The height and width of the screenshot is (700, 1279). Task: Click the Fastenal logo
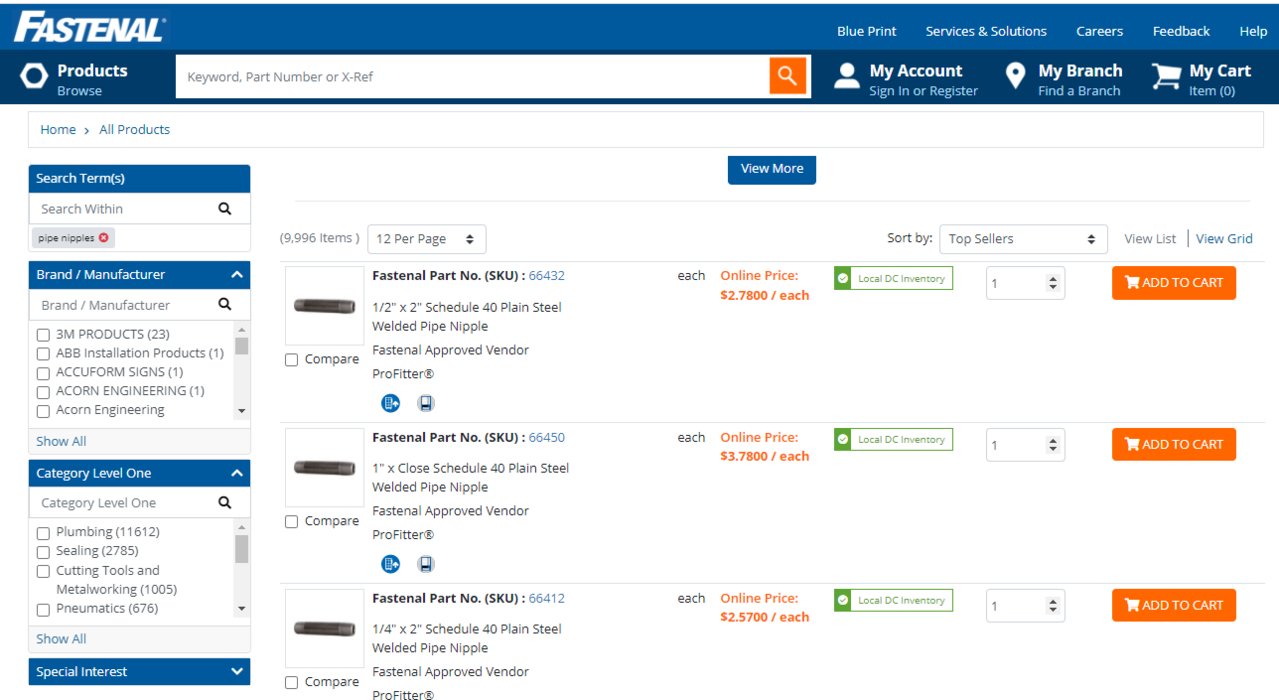pyautogui.click(x=89, y=27)
